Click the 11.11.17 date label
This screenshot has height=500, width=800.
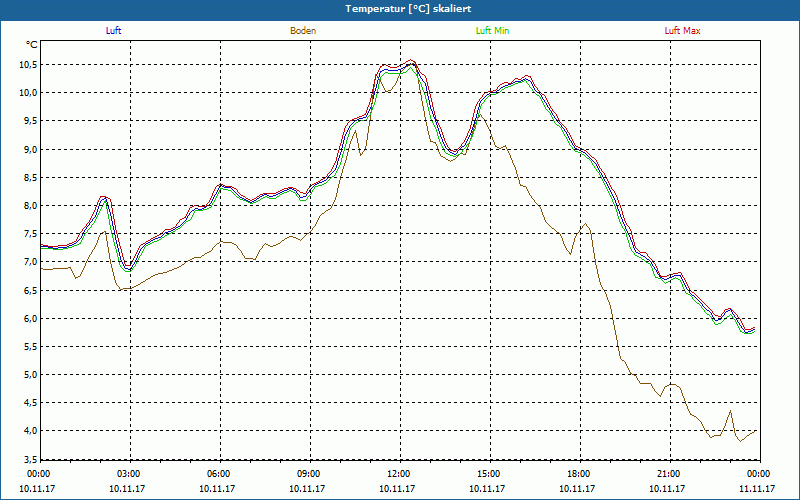pos(757,488)
